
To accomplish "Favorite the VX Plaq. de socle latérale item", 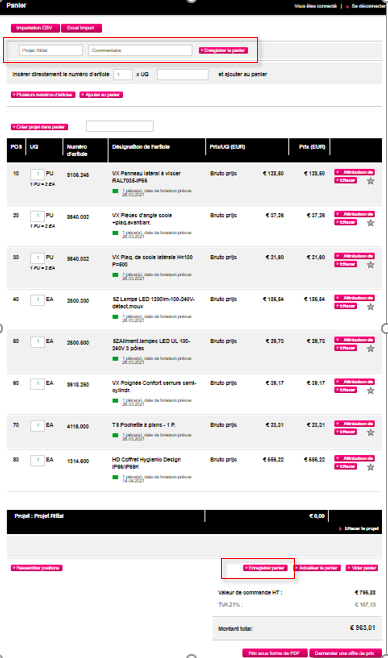I will 370,265.
